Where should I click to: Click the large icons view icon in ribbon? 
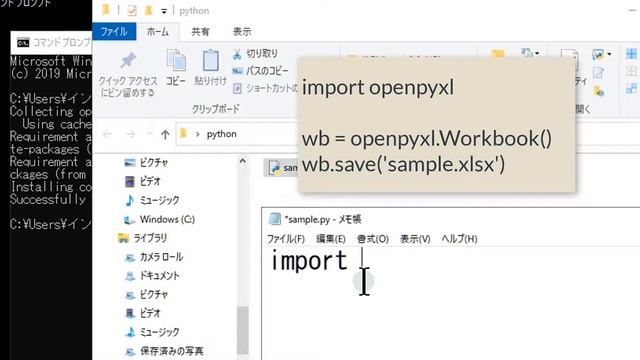pos(631,54)
